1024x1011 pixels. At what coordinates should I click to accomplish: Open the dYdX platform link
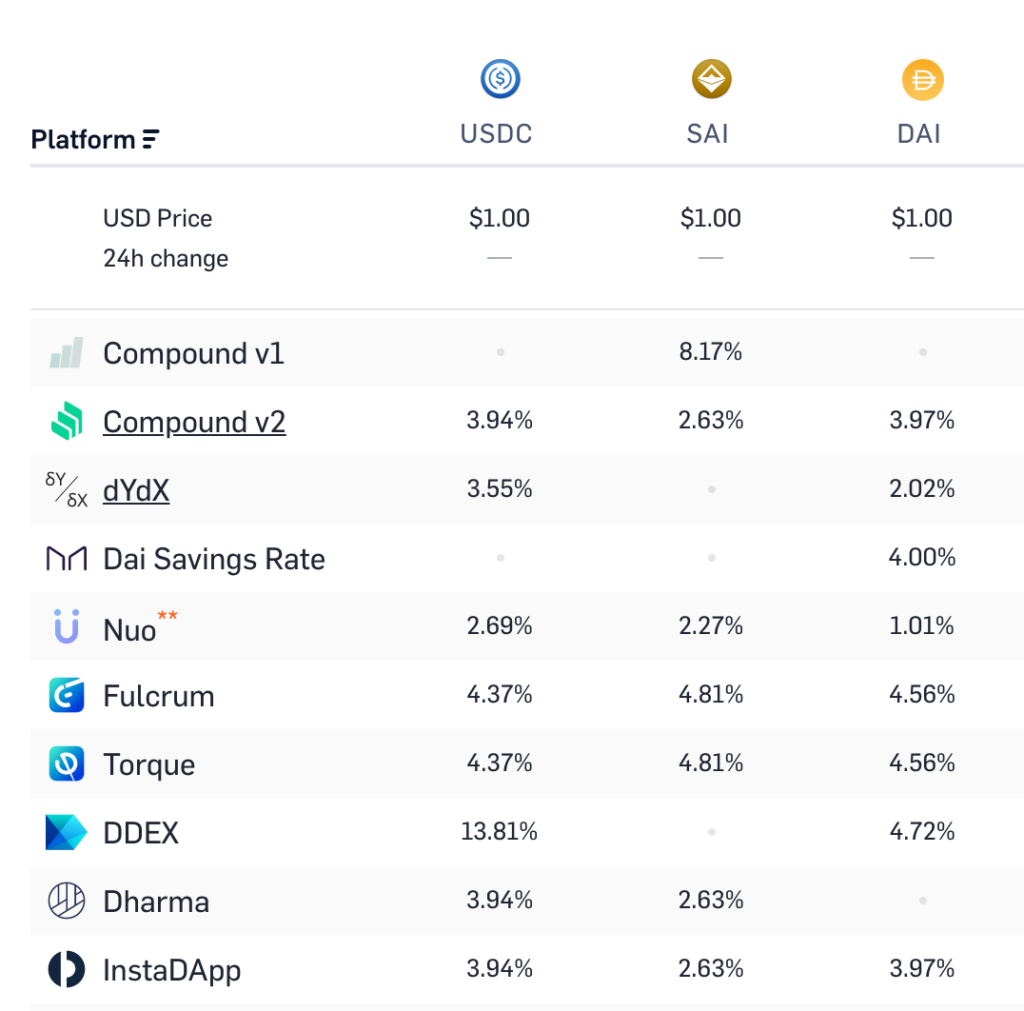point(135,489)
